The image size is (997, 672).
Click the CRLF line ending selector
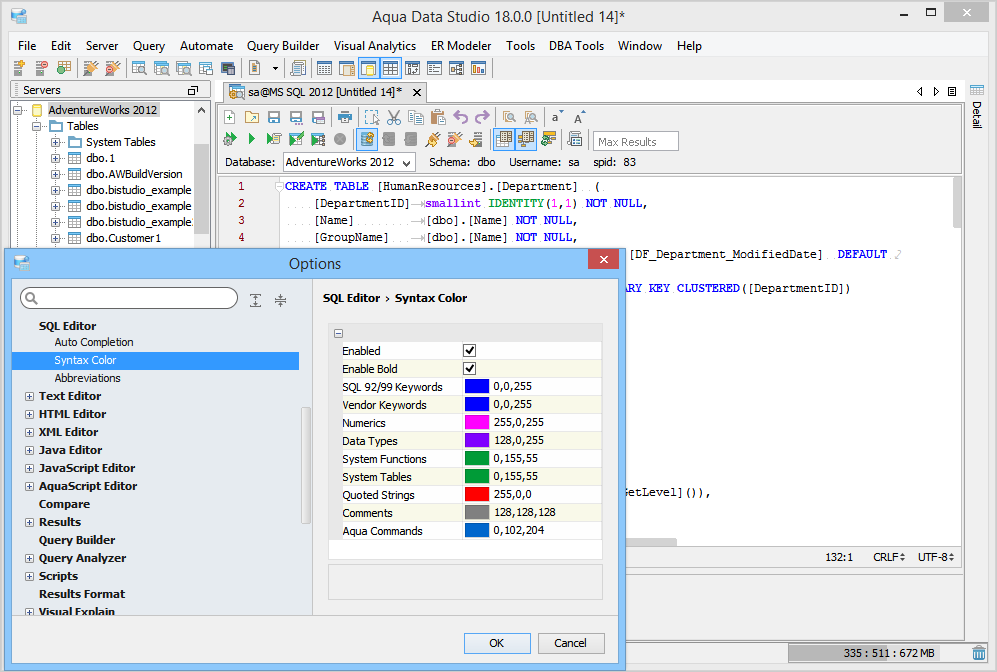[889, 557]
